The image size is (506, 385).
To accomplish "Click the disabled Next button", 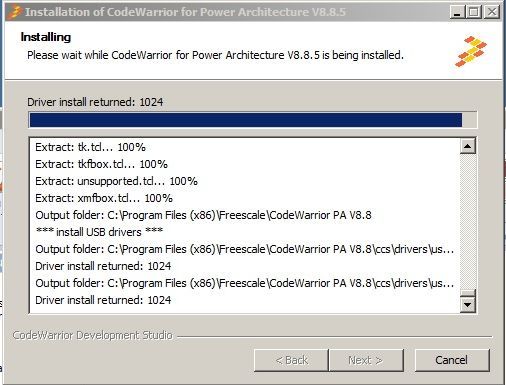I will click(x=366, y=360).
